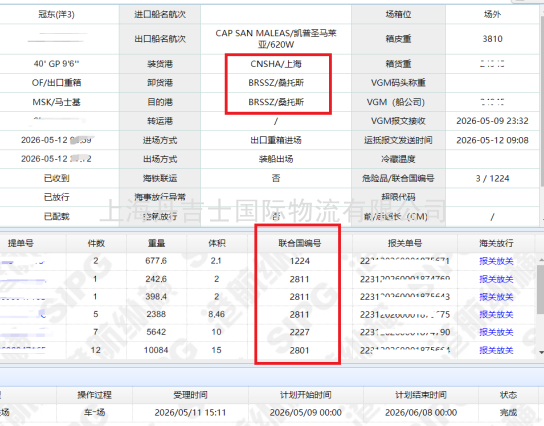Click the cargo table vertical scrollbar thumb
The image size is (544, 426).
point(541,290)
